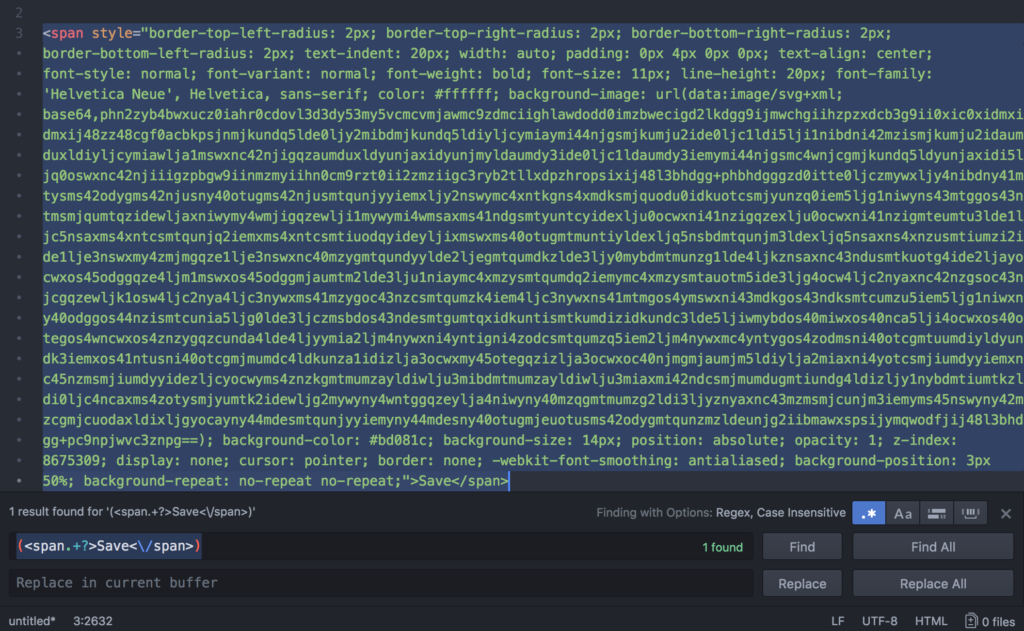
Task: Click the Find button
Action: pyautogui.click(x=802, y=546)
